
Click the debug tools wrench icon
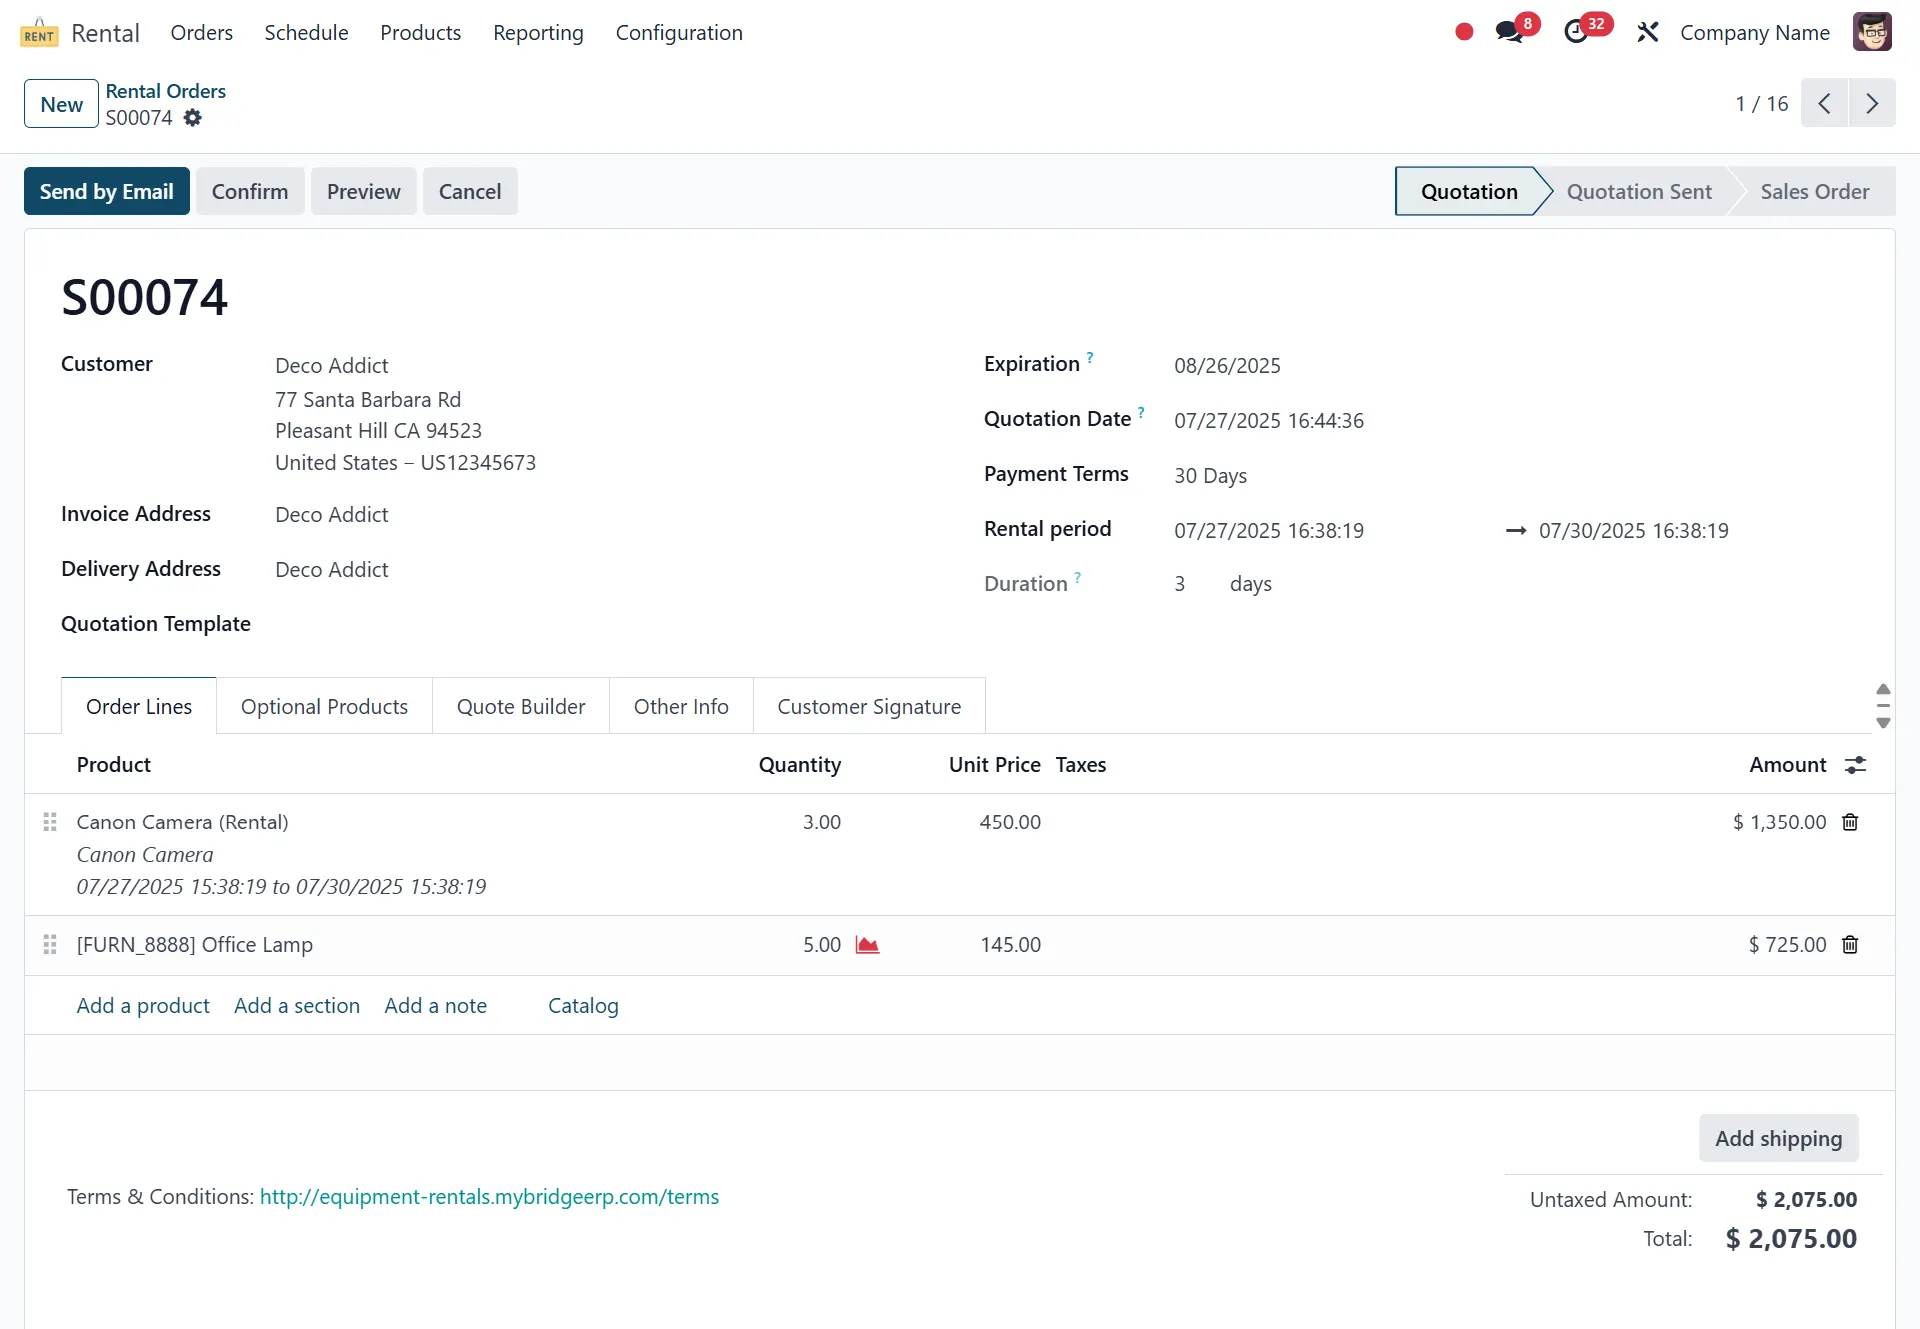click(1647, 32)
